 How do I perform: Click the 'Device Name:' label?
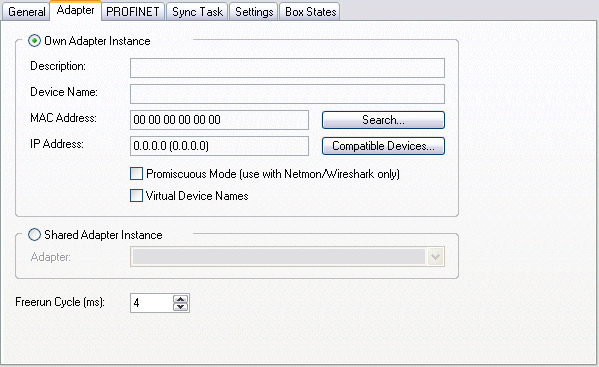point(64,92)
